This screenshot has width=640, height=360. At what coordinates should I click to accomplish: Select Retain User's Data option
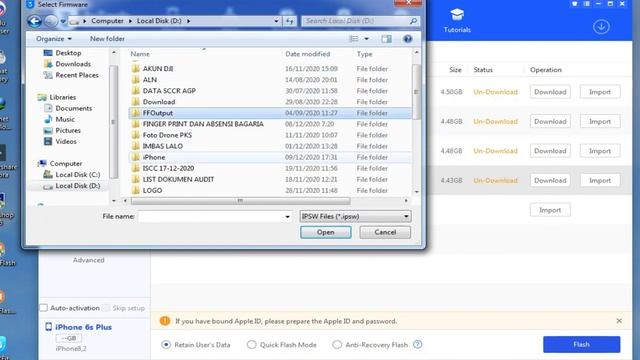click(x=166, y=344)
